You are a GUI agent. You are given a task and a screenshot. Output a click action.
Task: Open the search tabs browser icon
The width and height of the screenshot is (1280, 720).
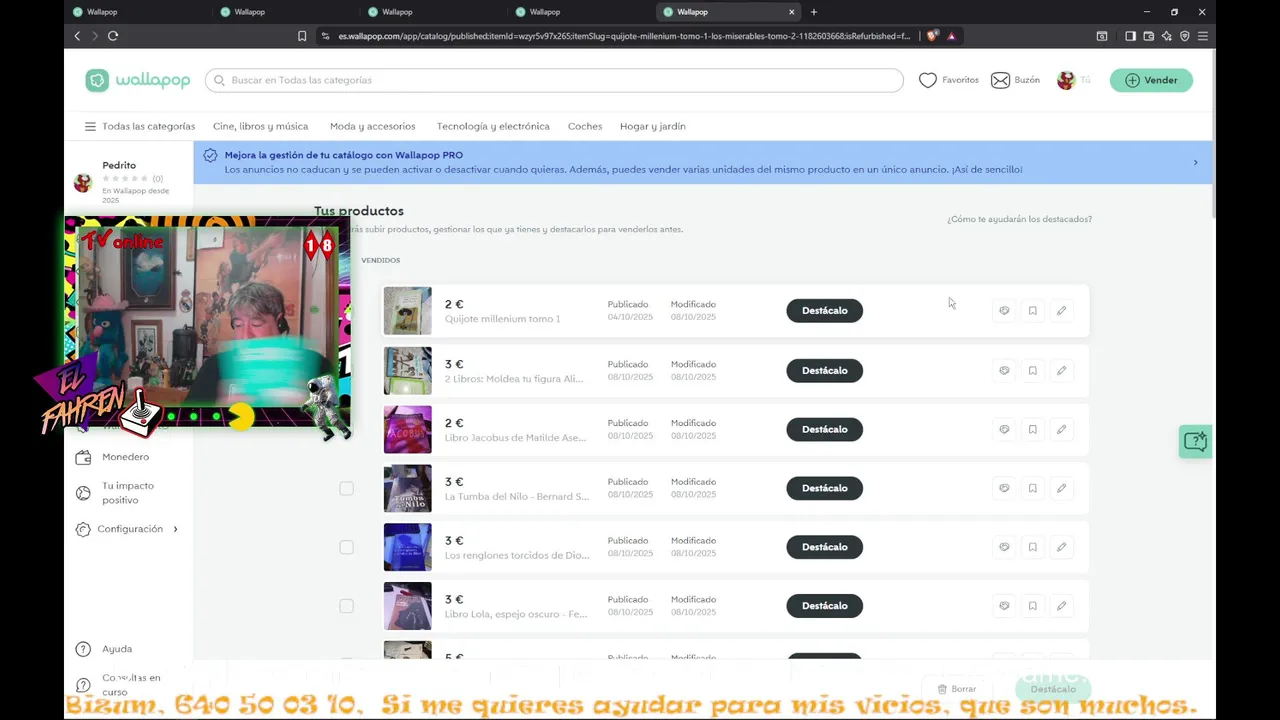(1101, 36)
